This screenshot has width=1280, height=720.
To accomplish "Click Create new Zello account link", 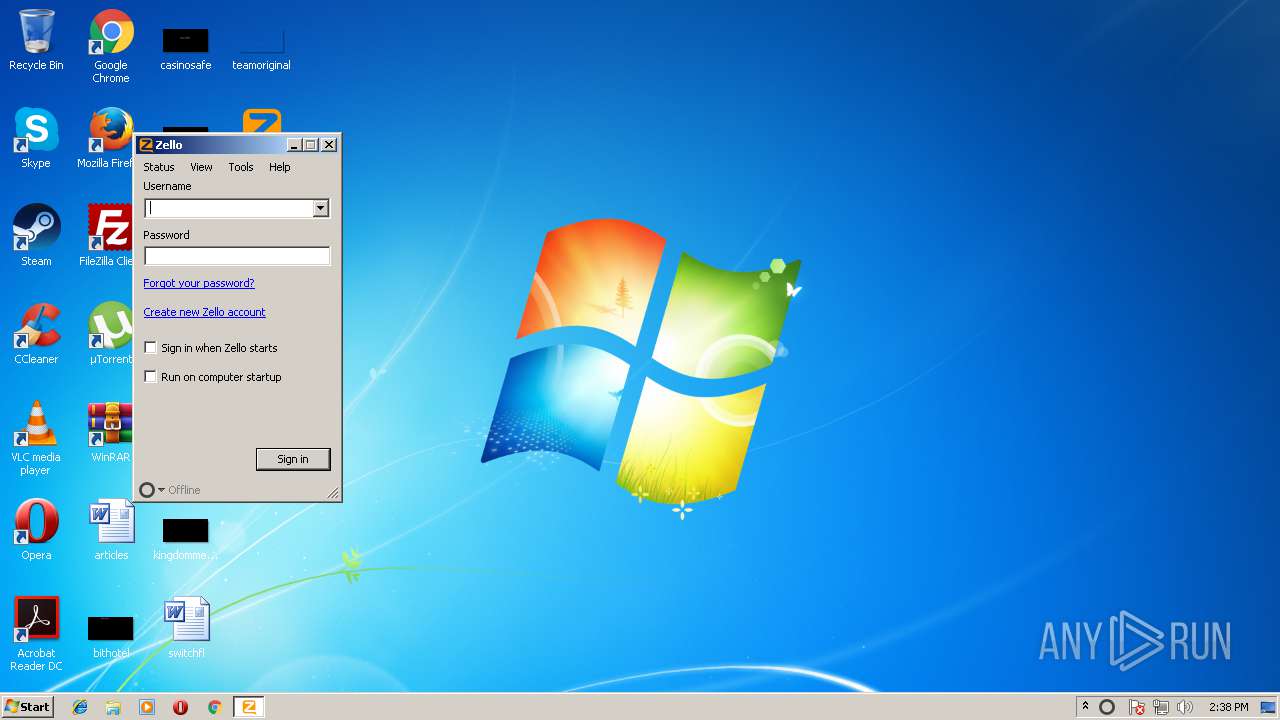I will tap(204, 312).
